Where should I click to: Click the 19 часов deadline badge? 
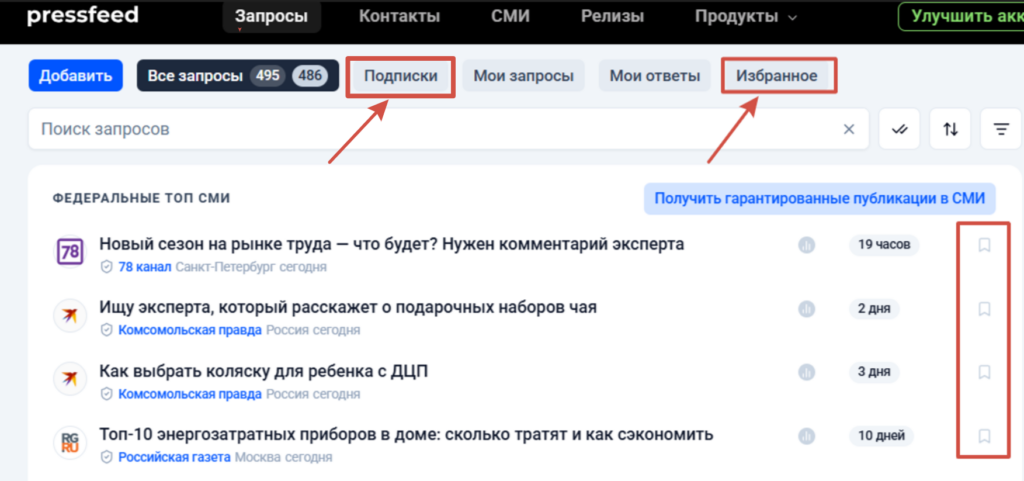884,245
